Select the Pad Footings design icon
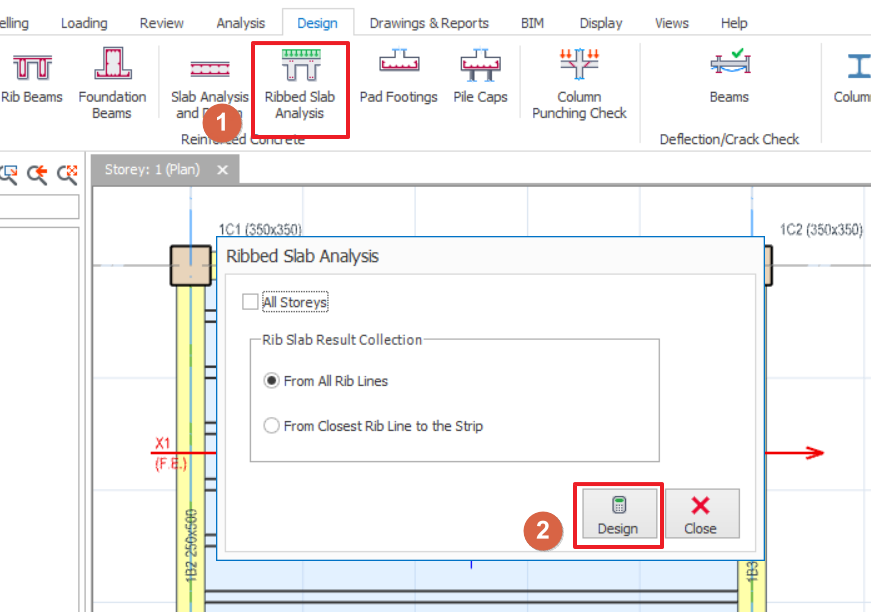This screenshot has width=871, height=612. [398, 78]
